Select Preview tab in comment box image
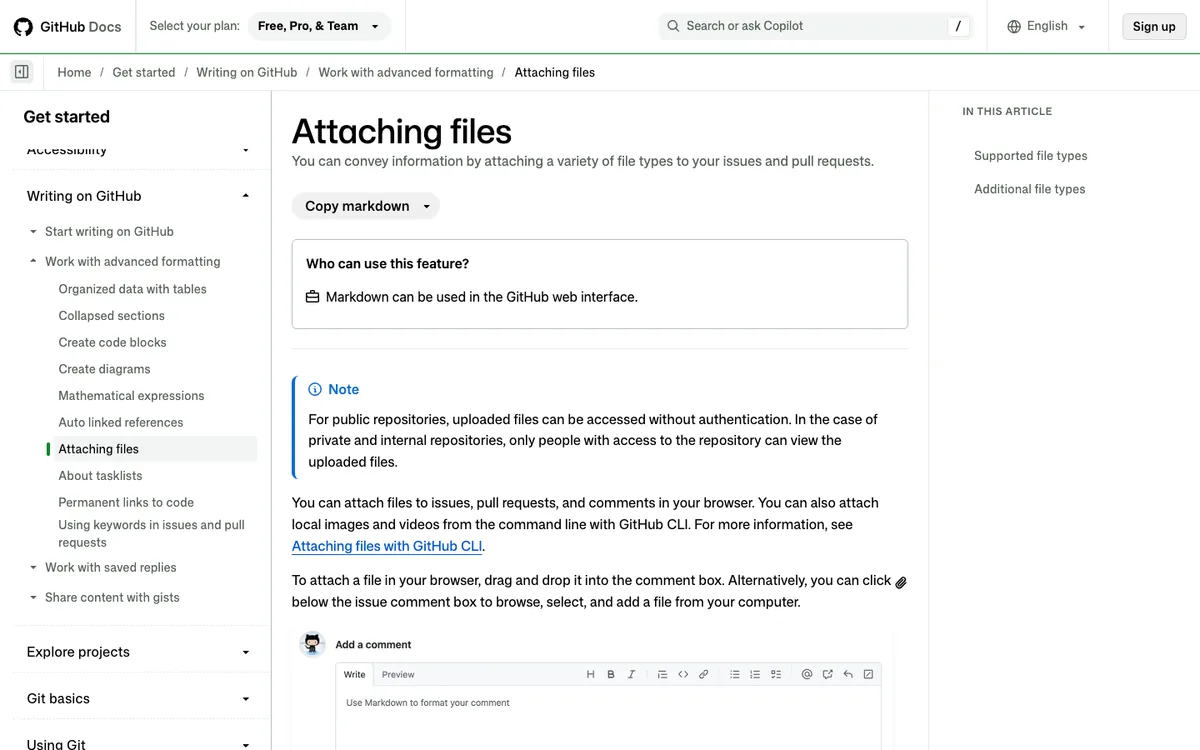1200x750 pixels. pyautogui.click(x=398, y=675)
